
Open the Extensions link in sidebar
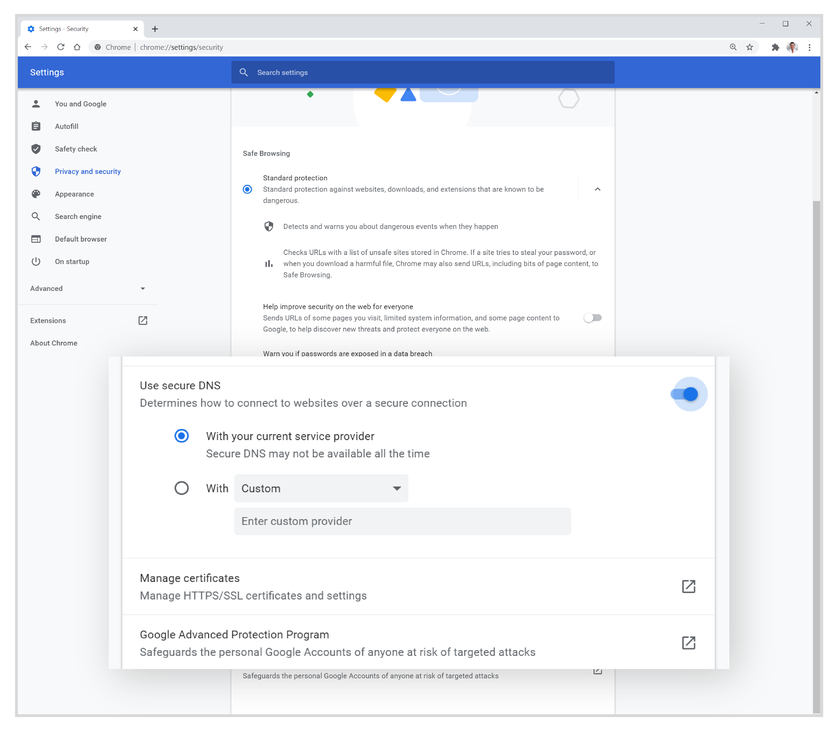tap(48, 320)
